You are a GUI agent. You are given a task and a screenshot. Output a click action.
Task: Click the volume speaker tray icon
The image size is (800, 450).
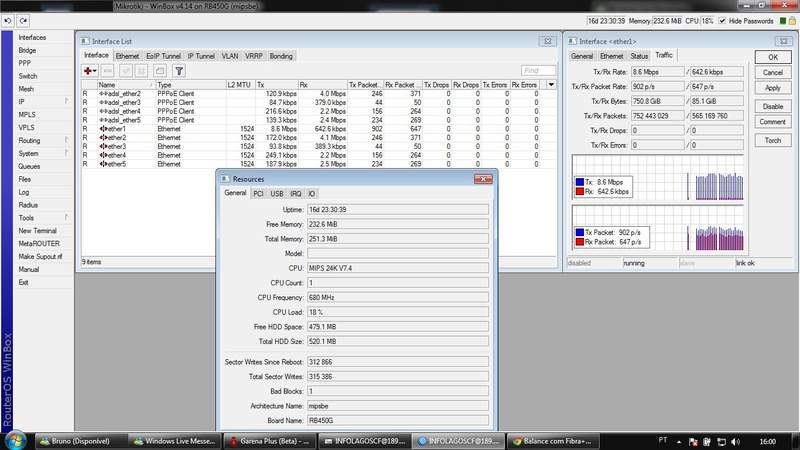tap(735, 442)
